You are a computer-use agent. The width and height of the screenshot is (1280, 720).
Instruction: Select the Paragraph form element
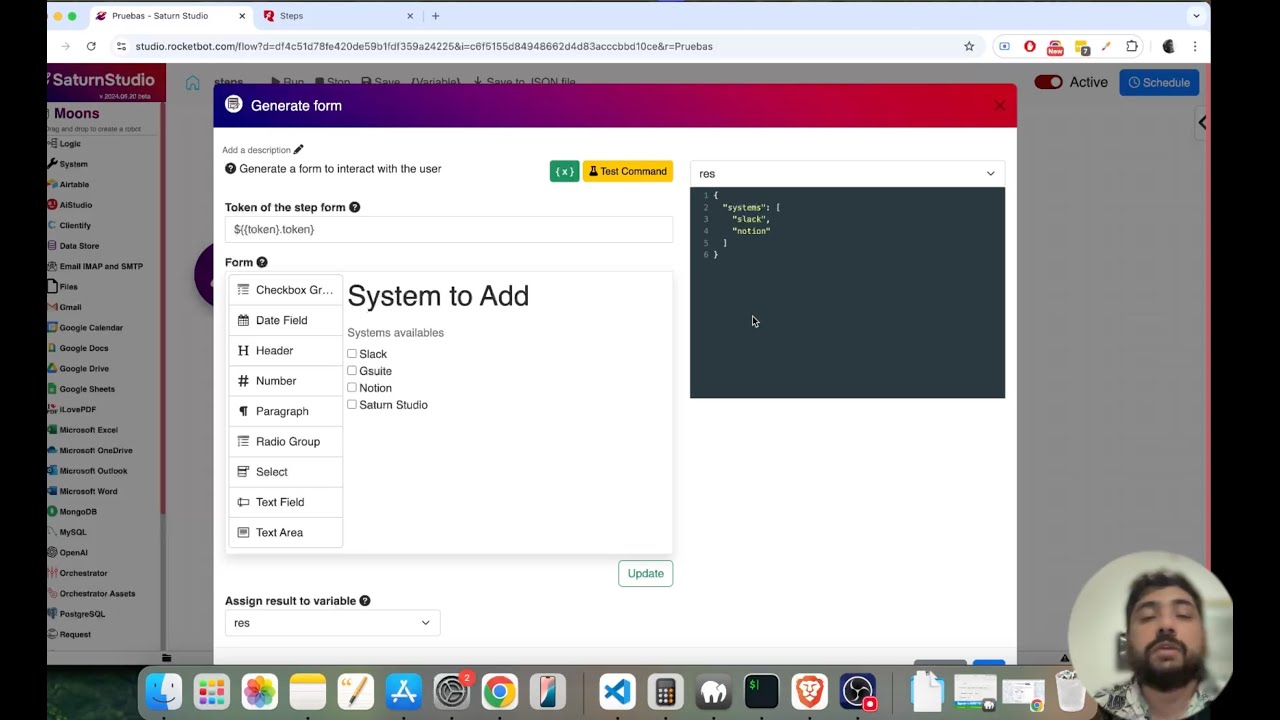(285, 411)
